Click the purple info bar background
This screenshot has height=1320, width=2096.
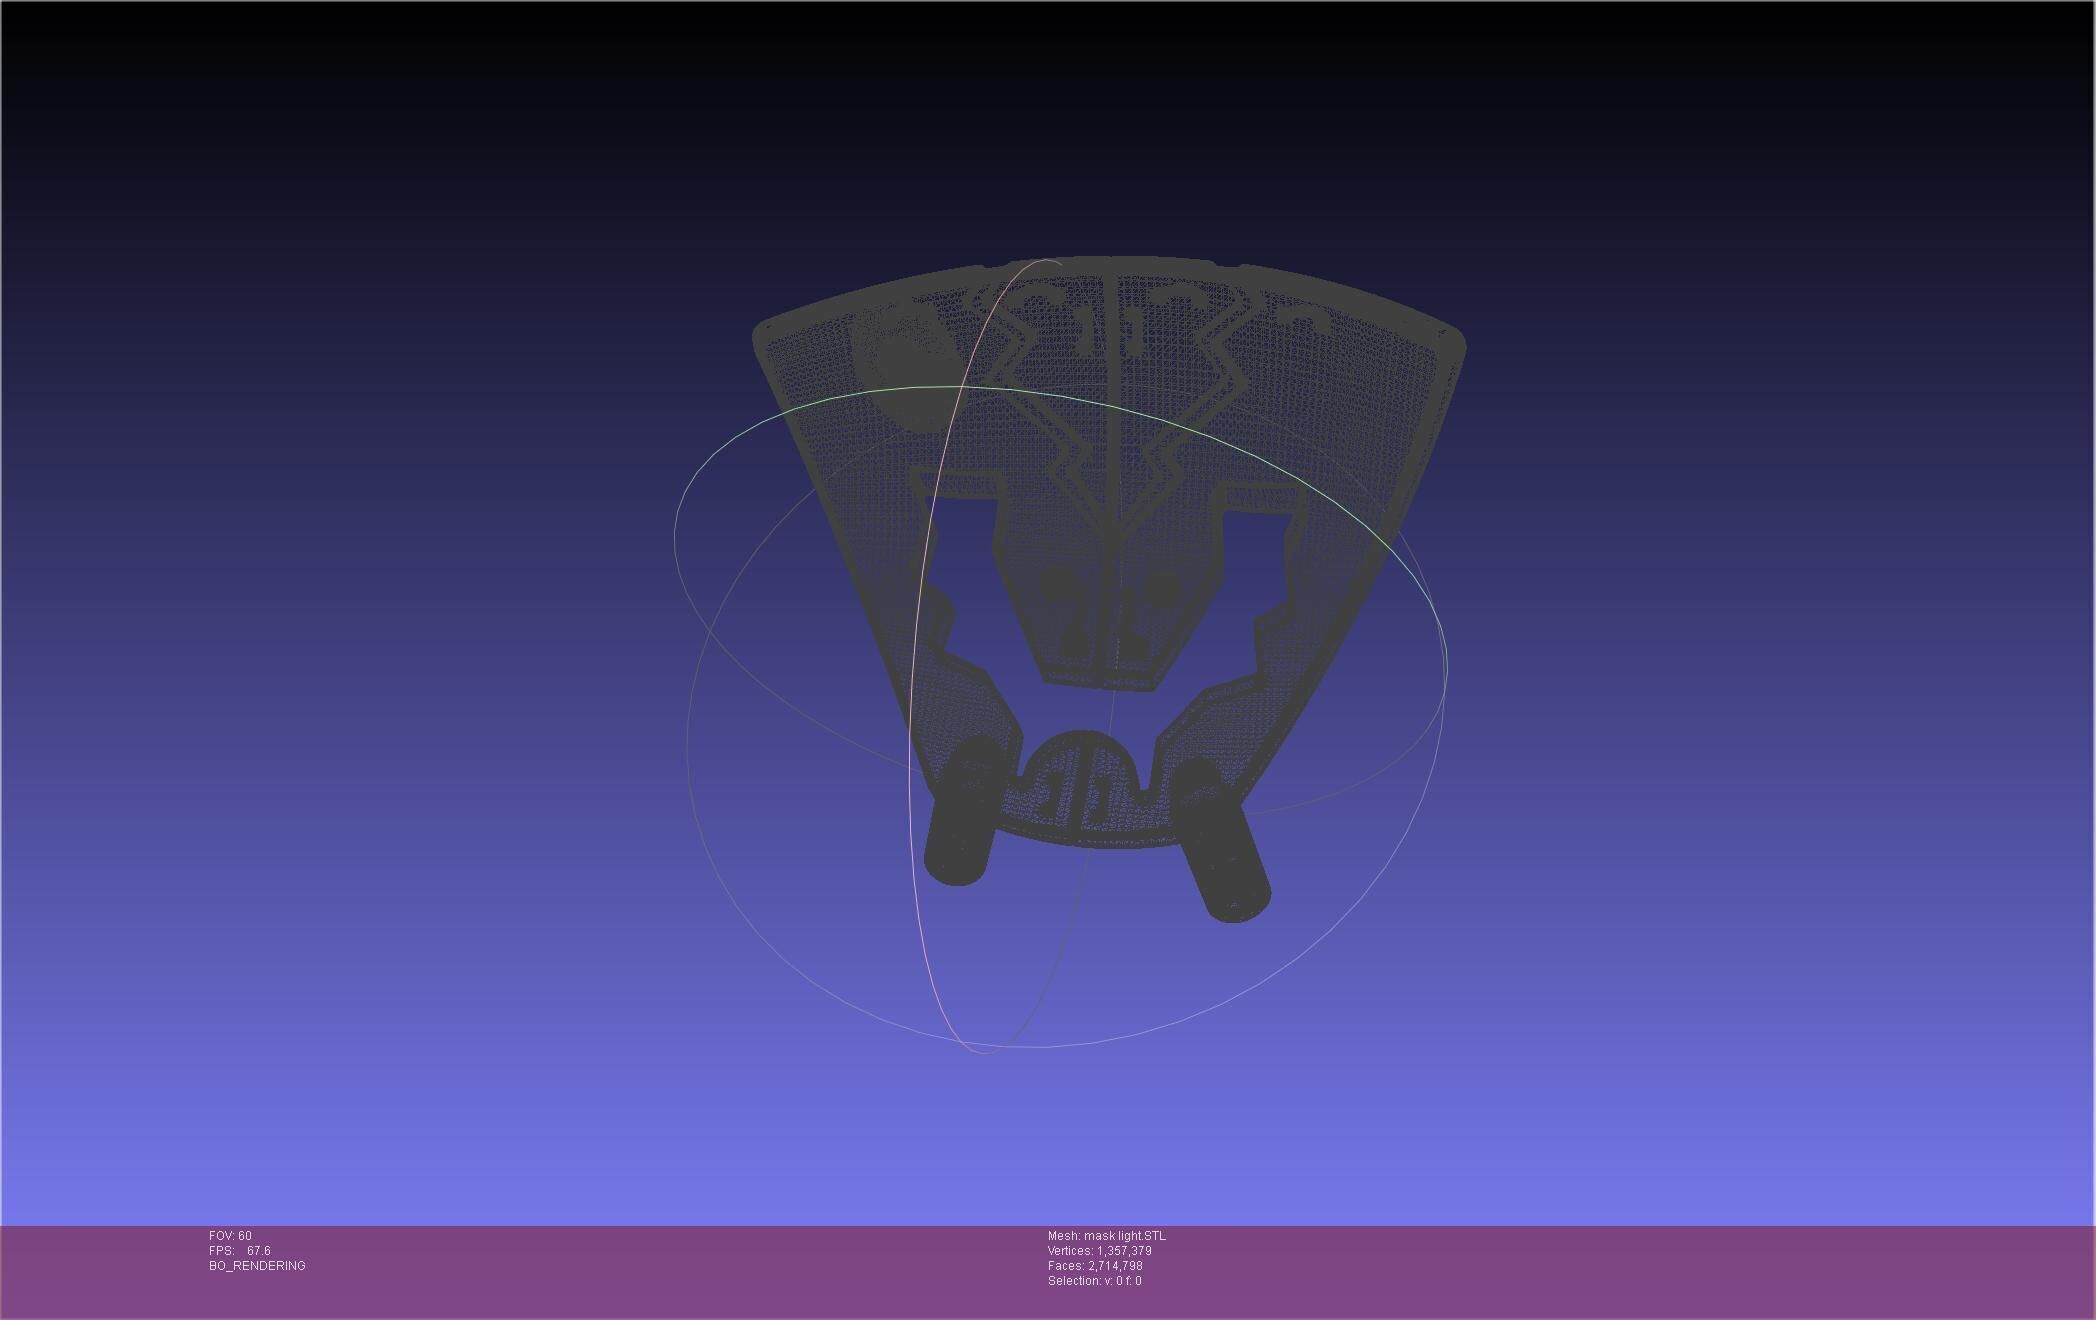1600,1275
